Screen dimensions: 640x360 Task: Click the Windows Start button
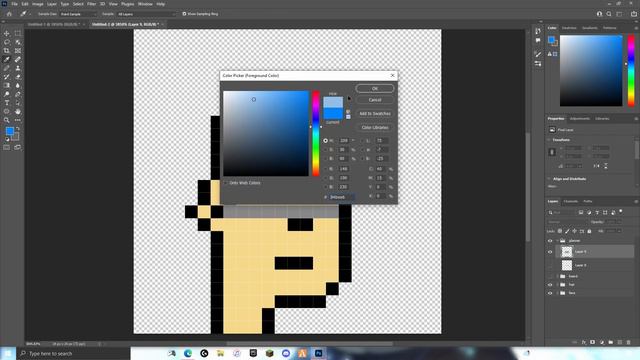click(8, 353)
